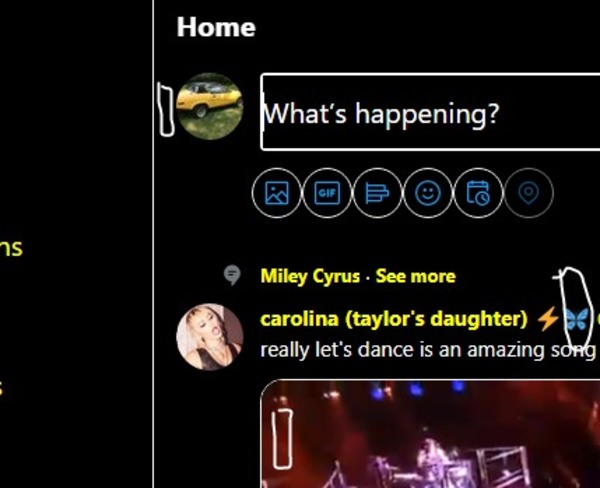Click the blue butterfly emoji in username

coord(577,319)
